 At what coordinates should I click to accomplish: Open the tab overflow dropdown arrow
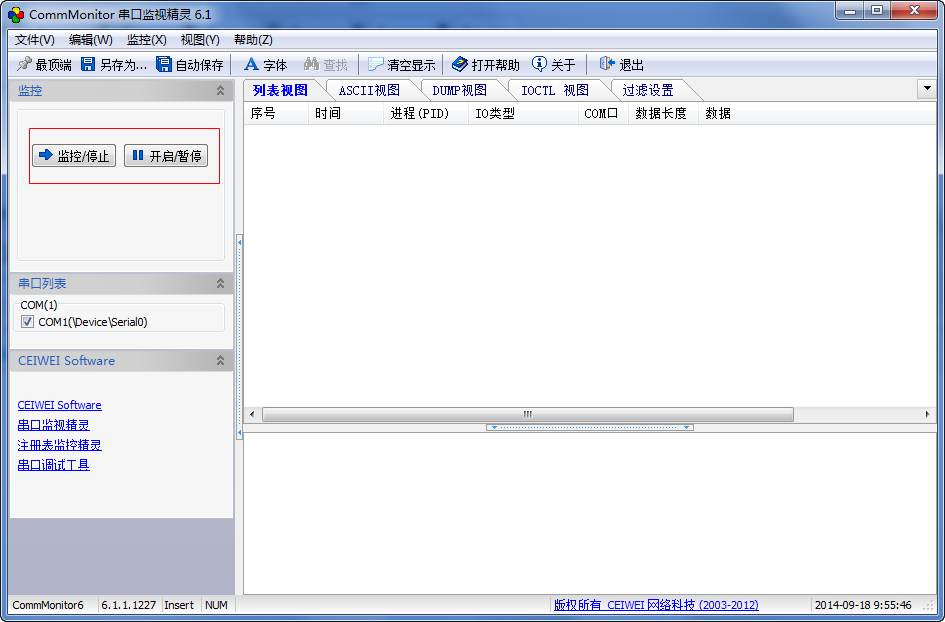click(x=927, y=89)
